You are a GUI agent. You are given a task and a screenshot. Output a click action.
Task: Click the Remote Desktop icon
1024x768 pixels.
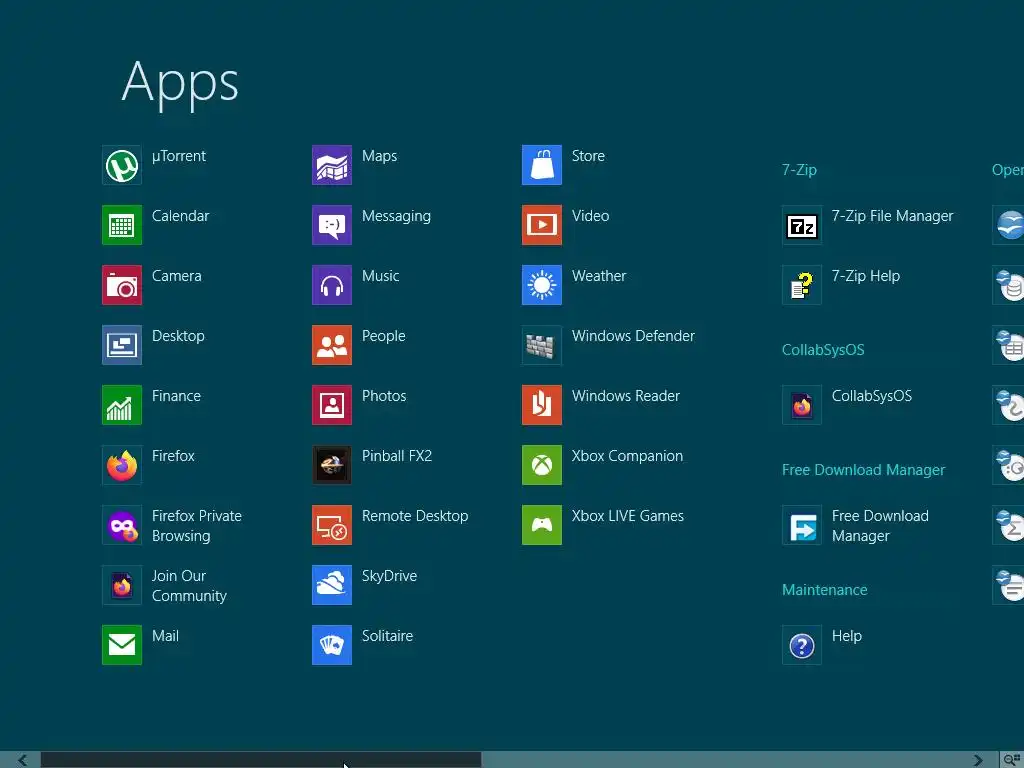[x=332, y=525]
